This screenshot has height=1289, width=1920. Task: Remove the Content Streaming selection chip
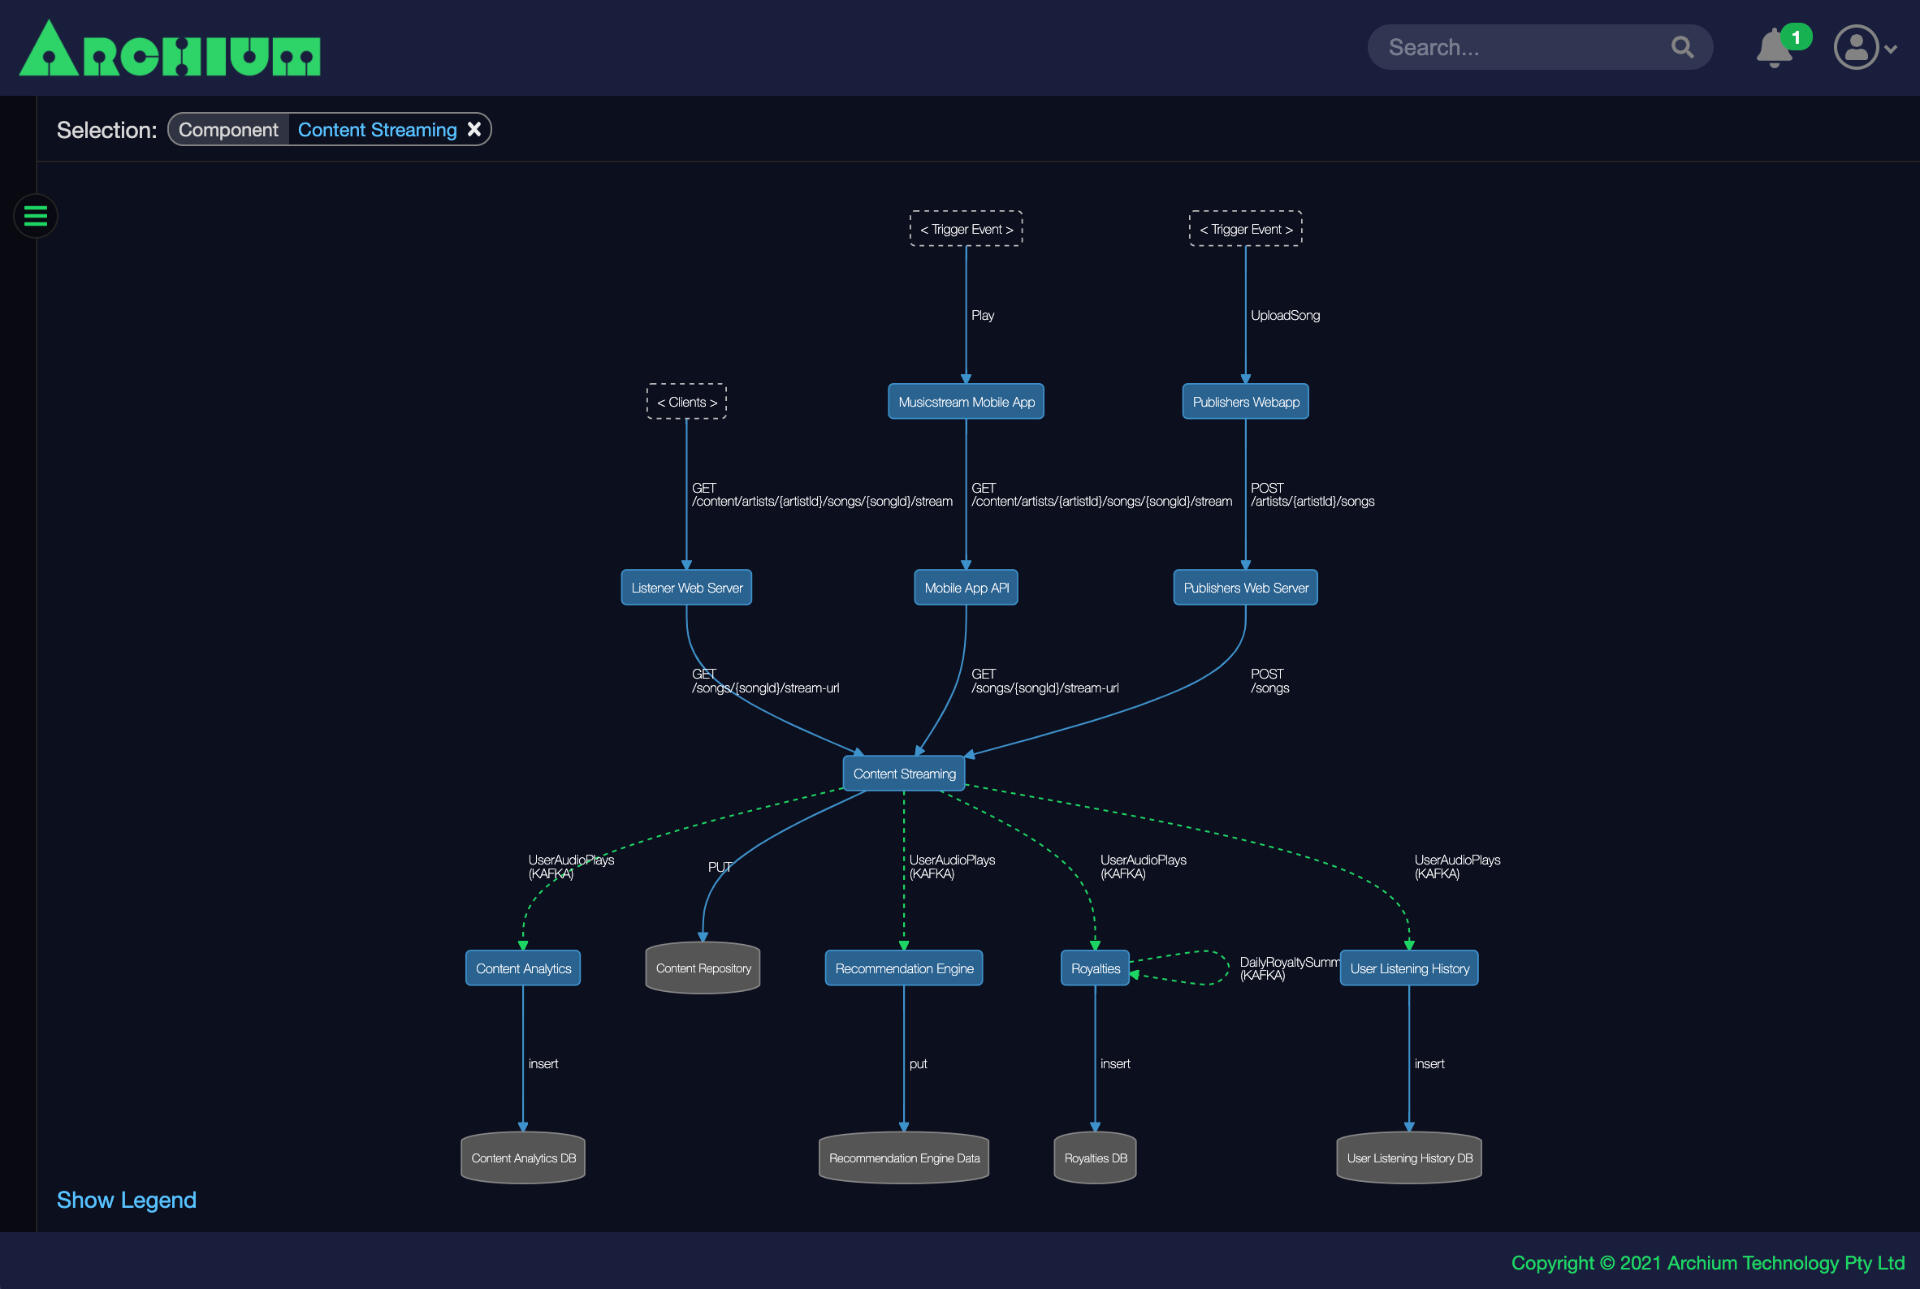[474, 129]
